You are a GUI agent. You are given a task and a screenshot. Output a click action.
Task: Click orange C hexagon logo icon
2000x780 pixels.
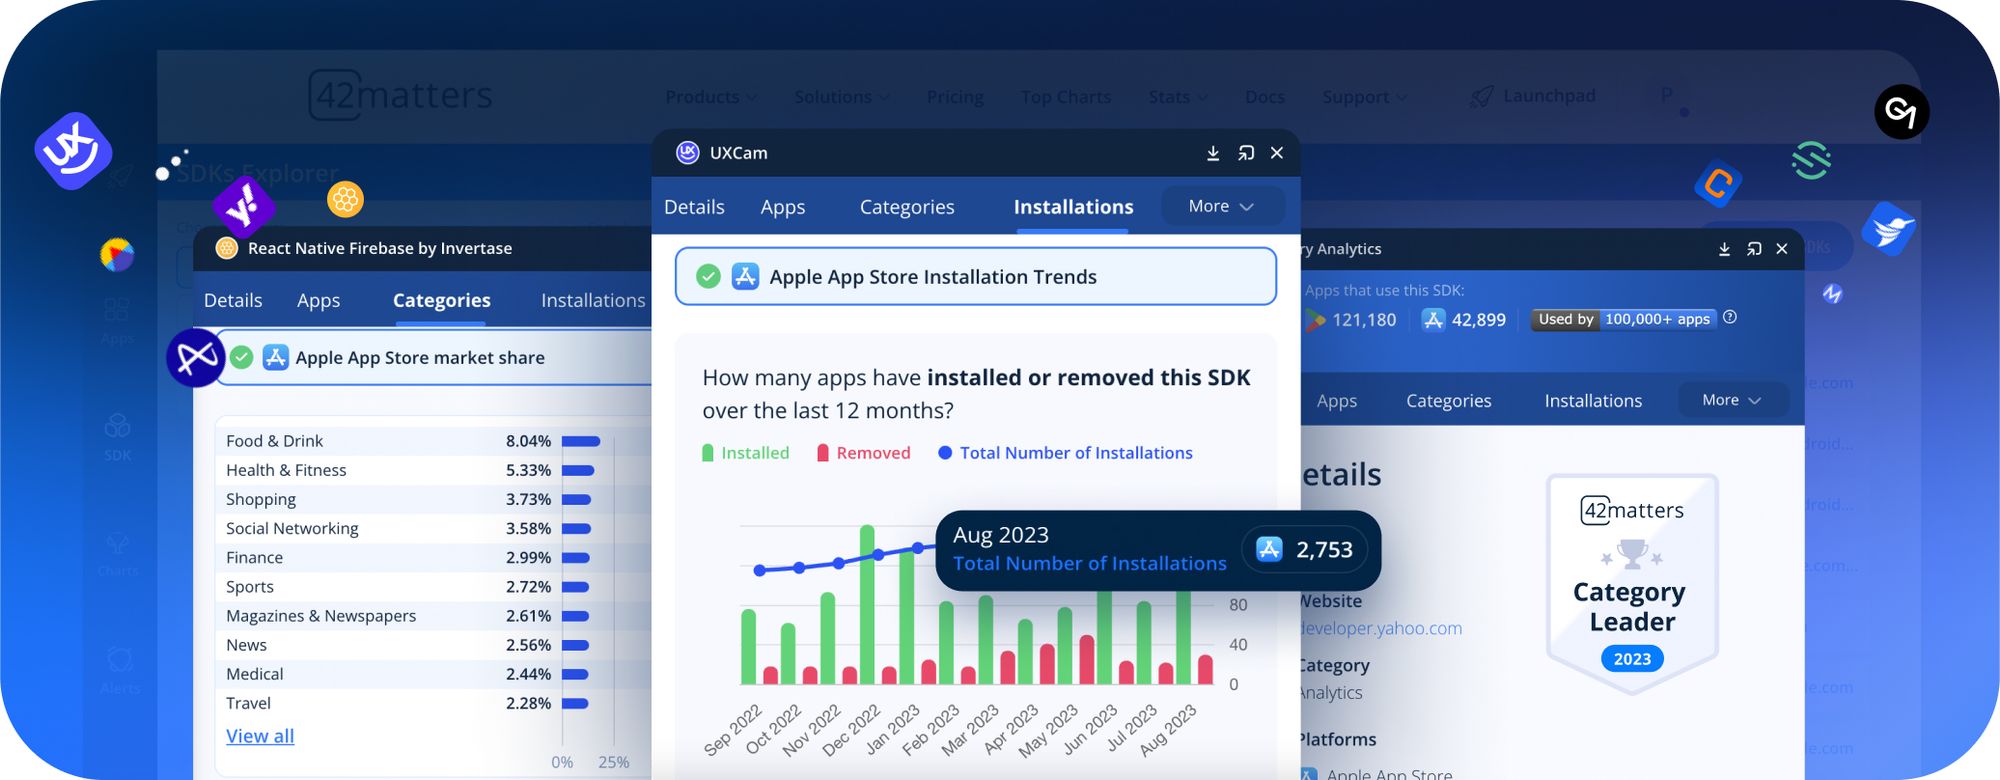click(x=1718, y=184)
